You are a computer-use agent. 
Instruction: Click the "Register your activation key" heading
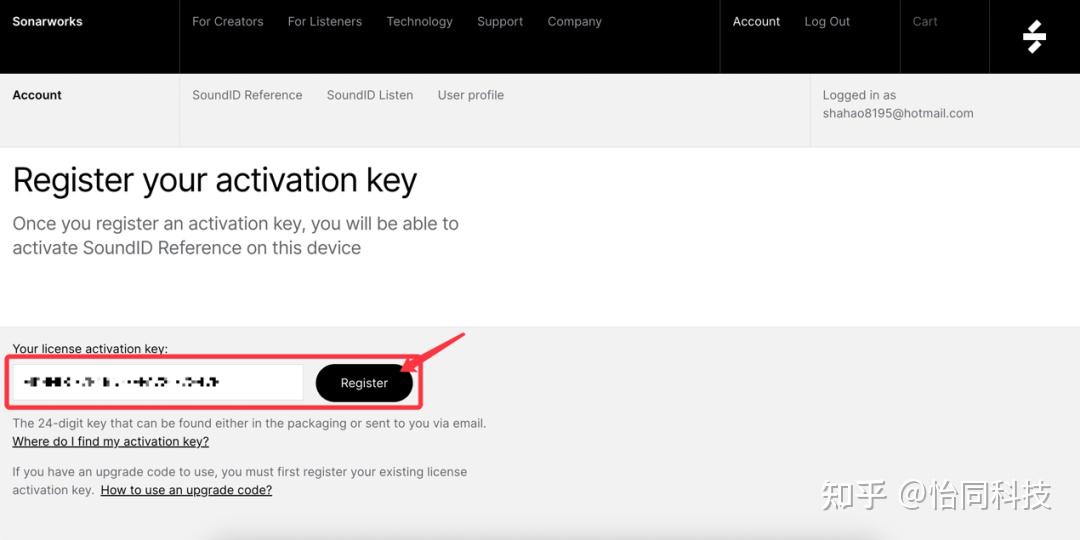pos(215,180)
